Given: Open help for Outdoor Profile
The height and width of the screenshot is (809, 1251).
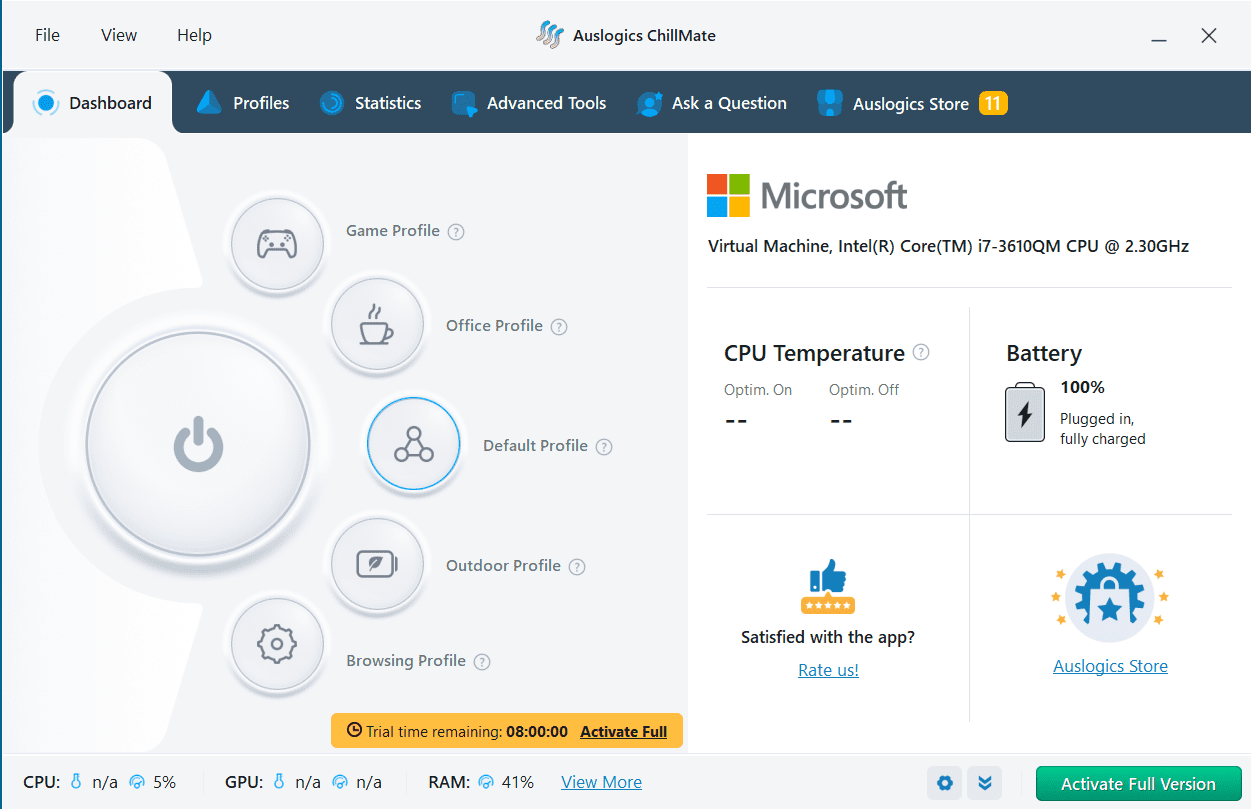Looking at the screenshot, I should click(x=577, y=567).
